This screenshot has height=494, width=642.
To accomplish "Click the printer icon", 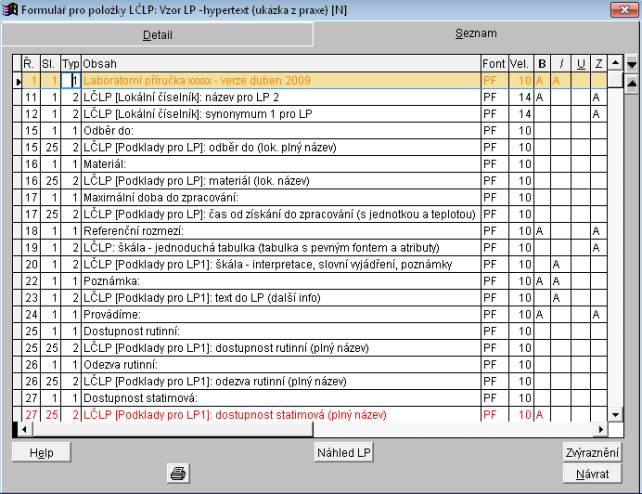I will (179, 474).
